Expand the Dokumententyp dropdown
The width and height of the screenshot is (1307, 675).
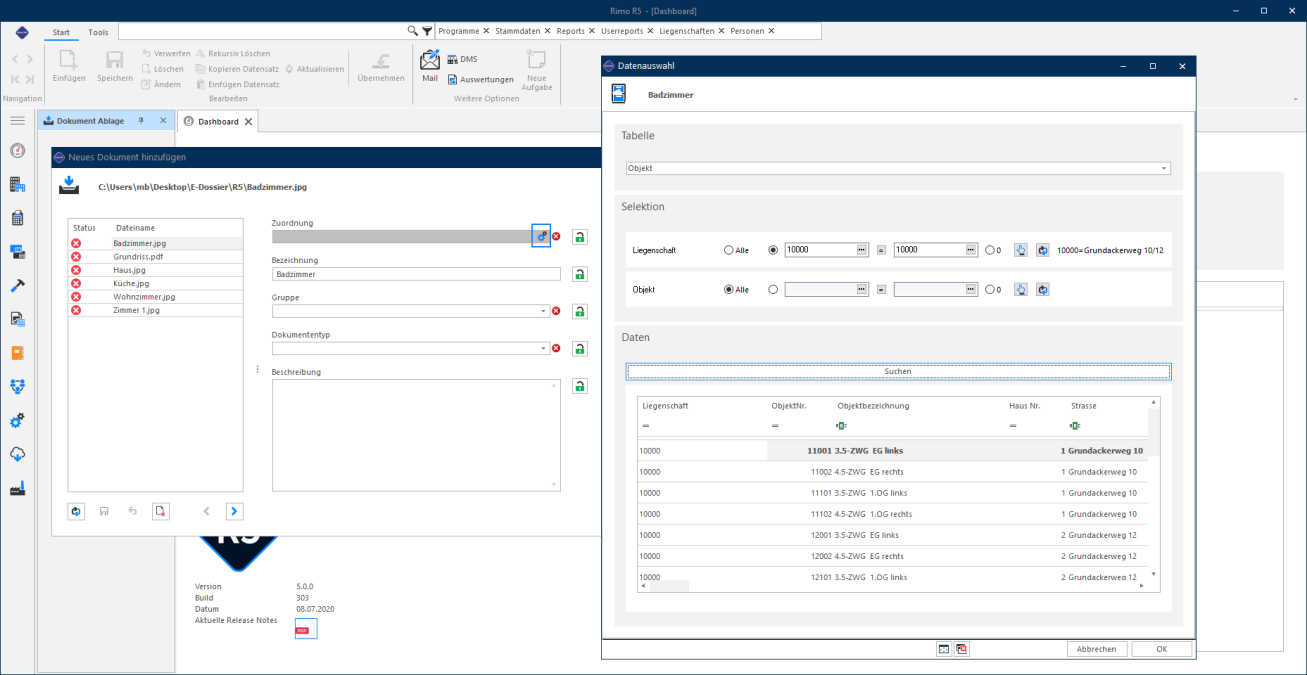coord(544,348)
